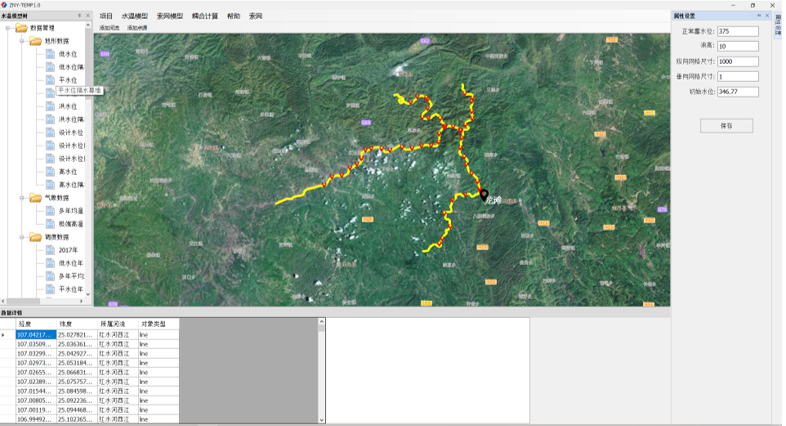Click the cell 107.04217...
The width and height of the screenshot is (786, 426).
click(36, 335)
